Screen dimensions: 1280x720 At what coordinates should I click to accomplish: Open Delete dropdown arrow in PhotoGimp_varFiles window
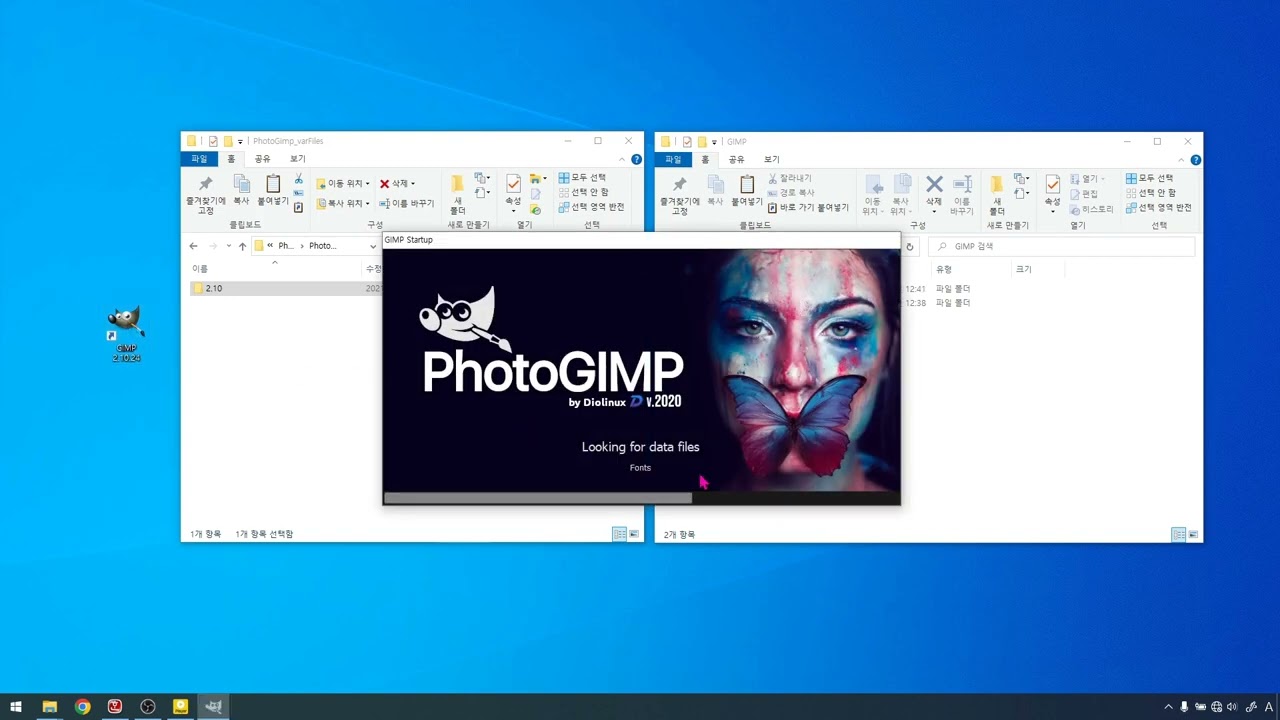pos(413,184)
